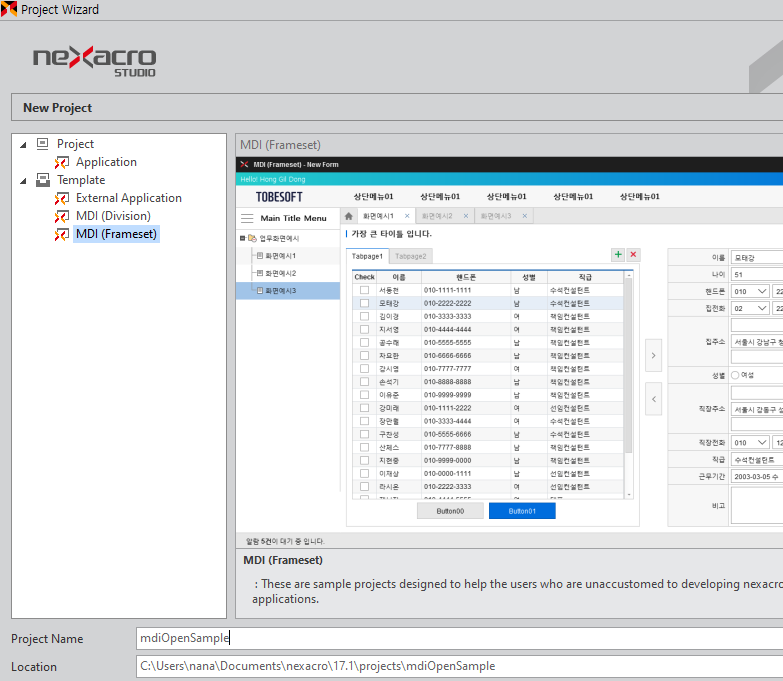Click the Application item icon in tree

pyautogui.click(x=61, y=162)
